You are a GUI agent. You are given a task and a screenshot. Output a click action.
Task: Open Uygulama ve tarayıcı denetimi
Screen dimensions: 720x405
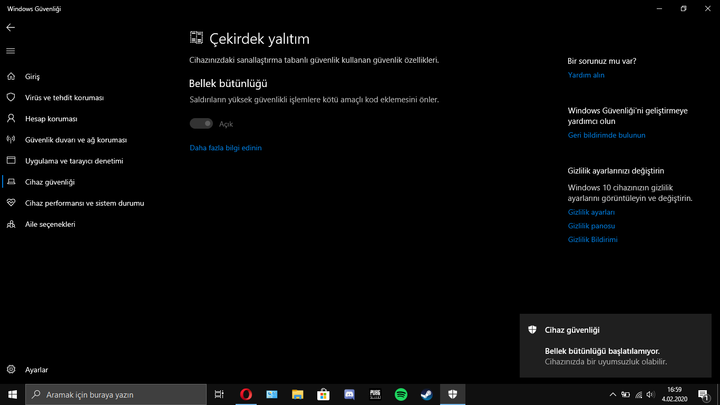tap(74, 161)
